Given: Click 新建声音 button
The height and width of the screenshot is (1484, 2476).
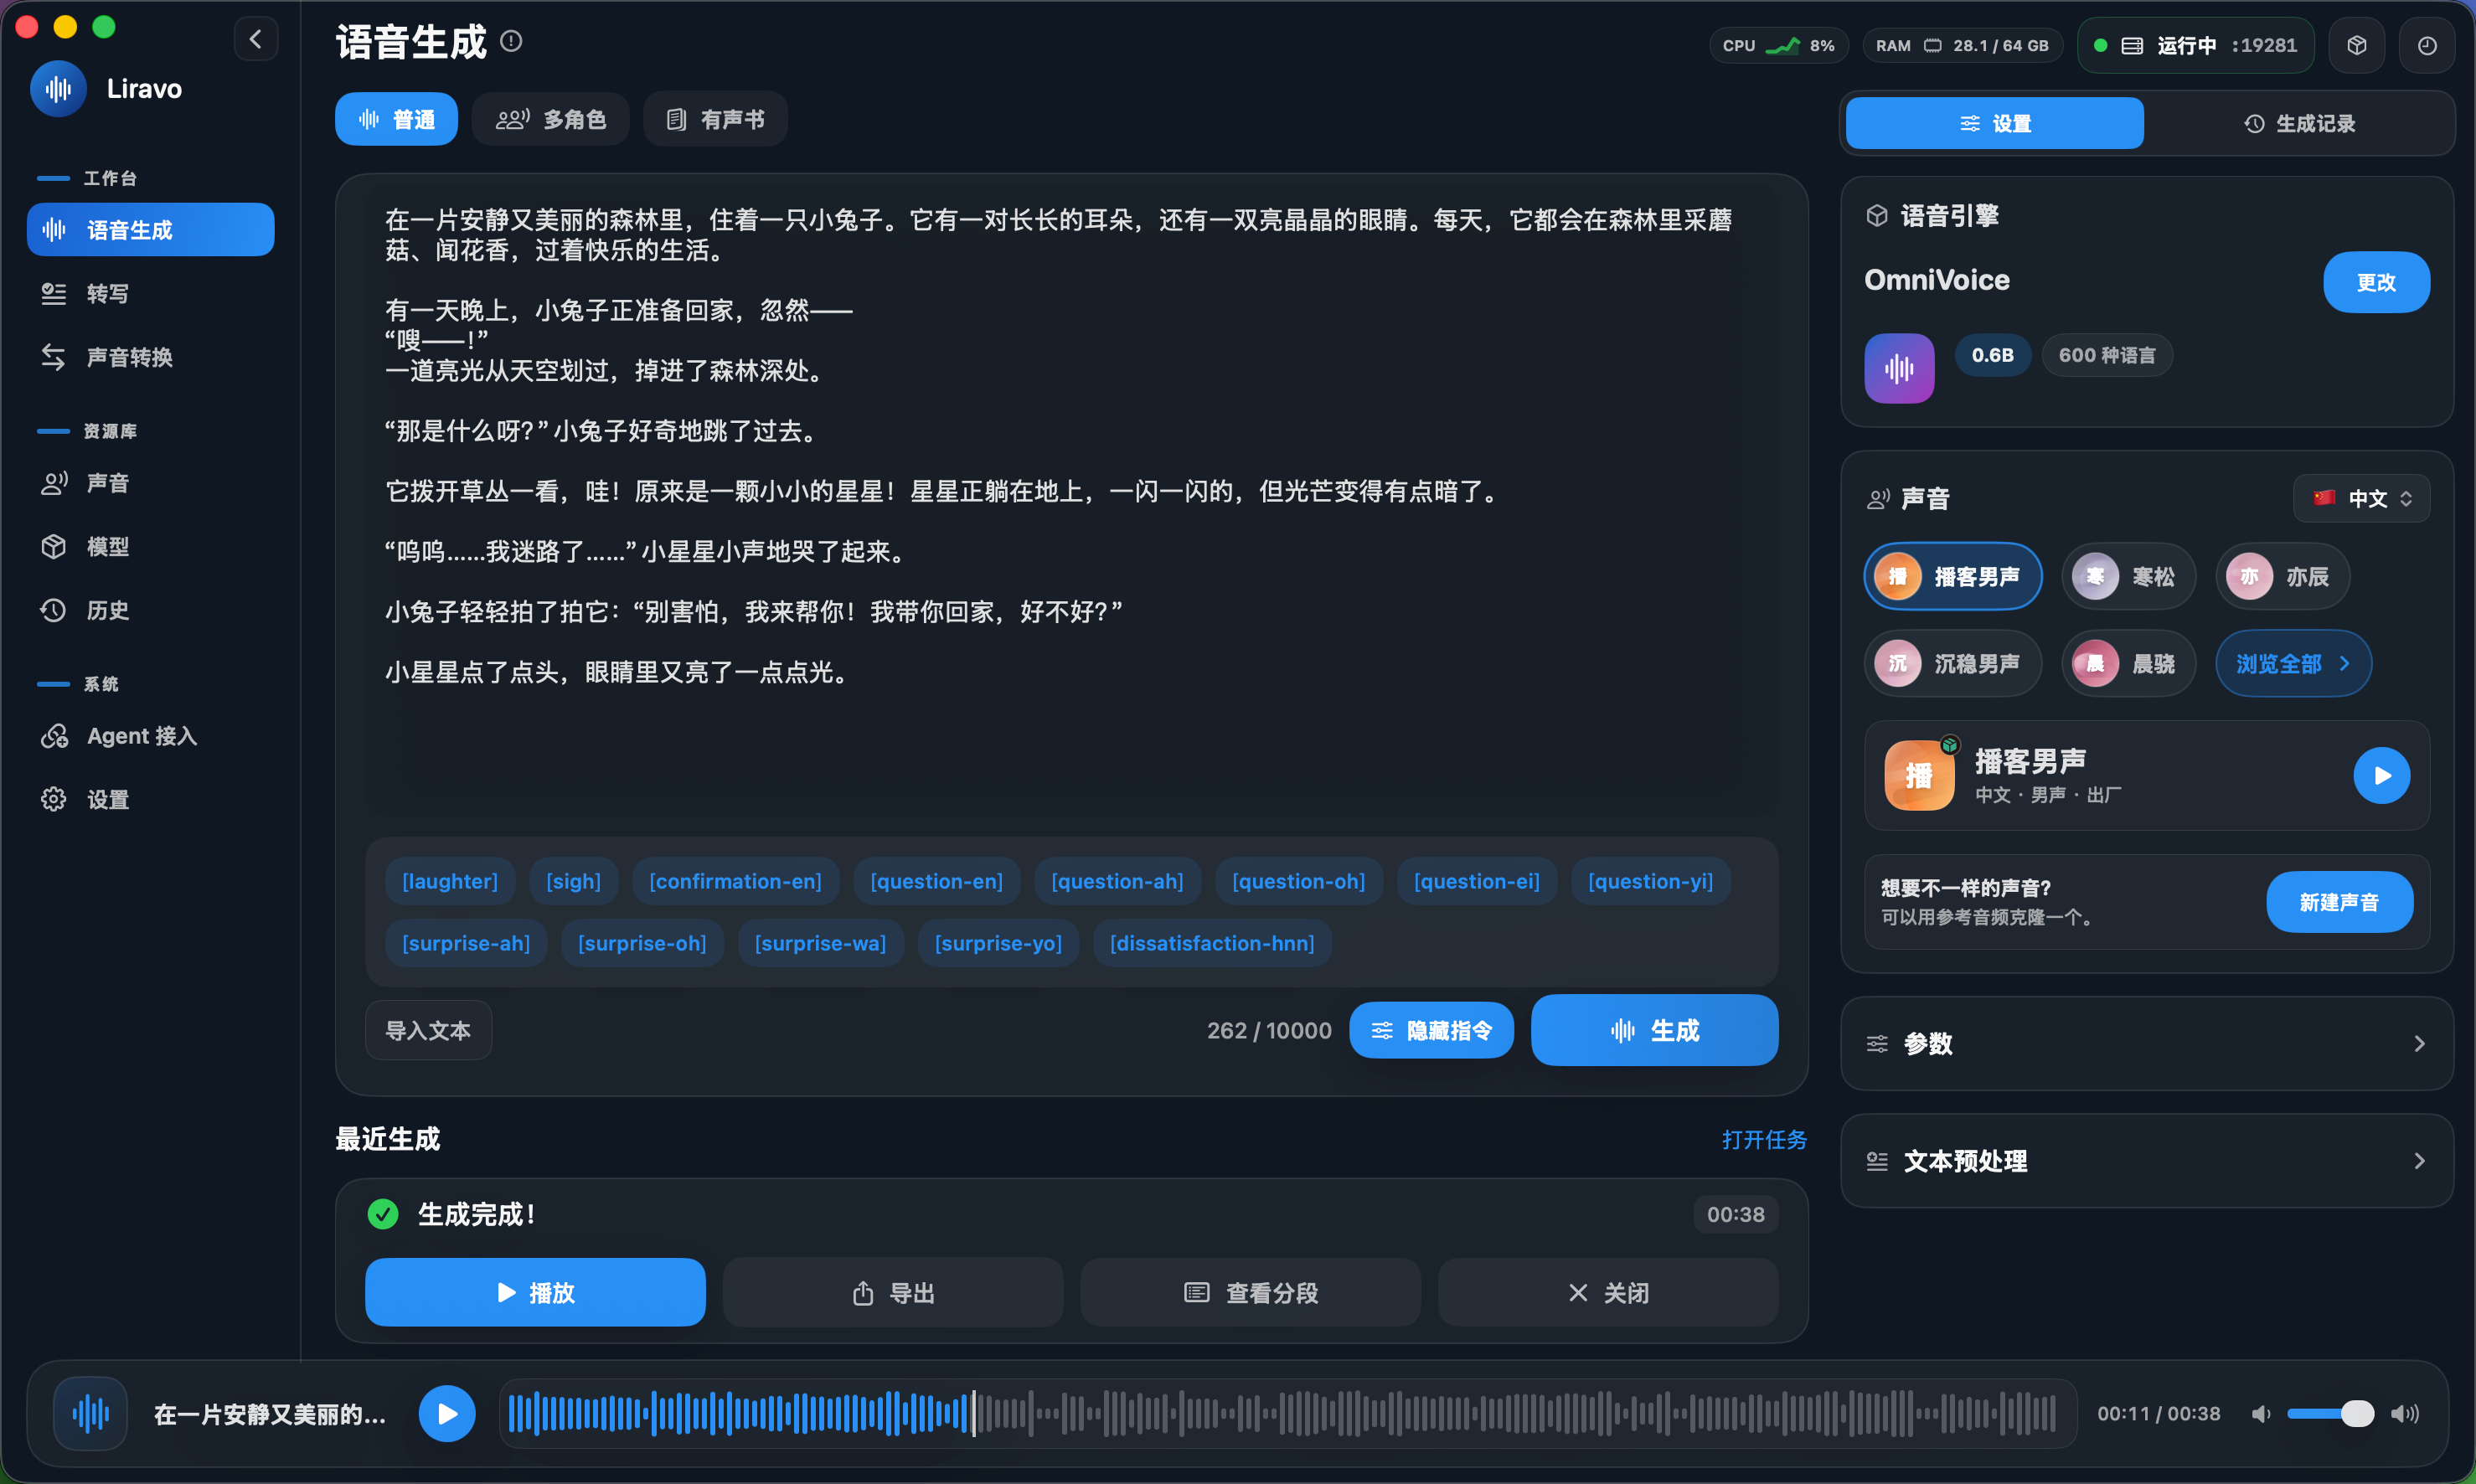Looking at the screenshot, I should pyautogui.click(x=2339, y=902).
